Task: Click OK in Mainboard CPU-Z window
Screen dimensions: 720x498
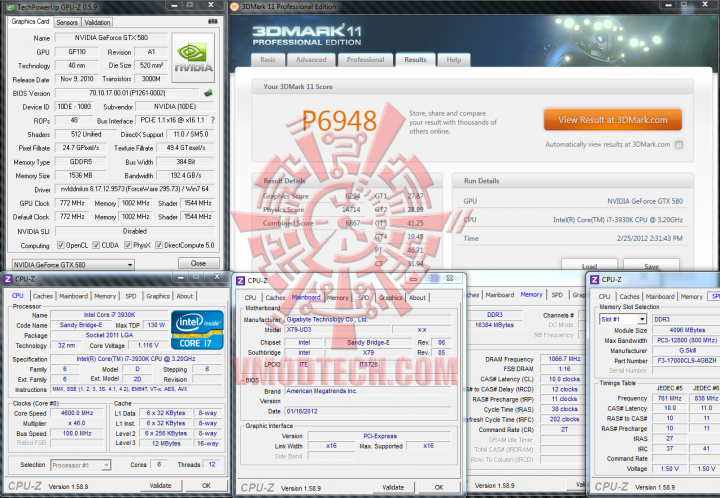Action: [x=439, y=487]
